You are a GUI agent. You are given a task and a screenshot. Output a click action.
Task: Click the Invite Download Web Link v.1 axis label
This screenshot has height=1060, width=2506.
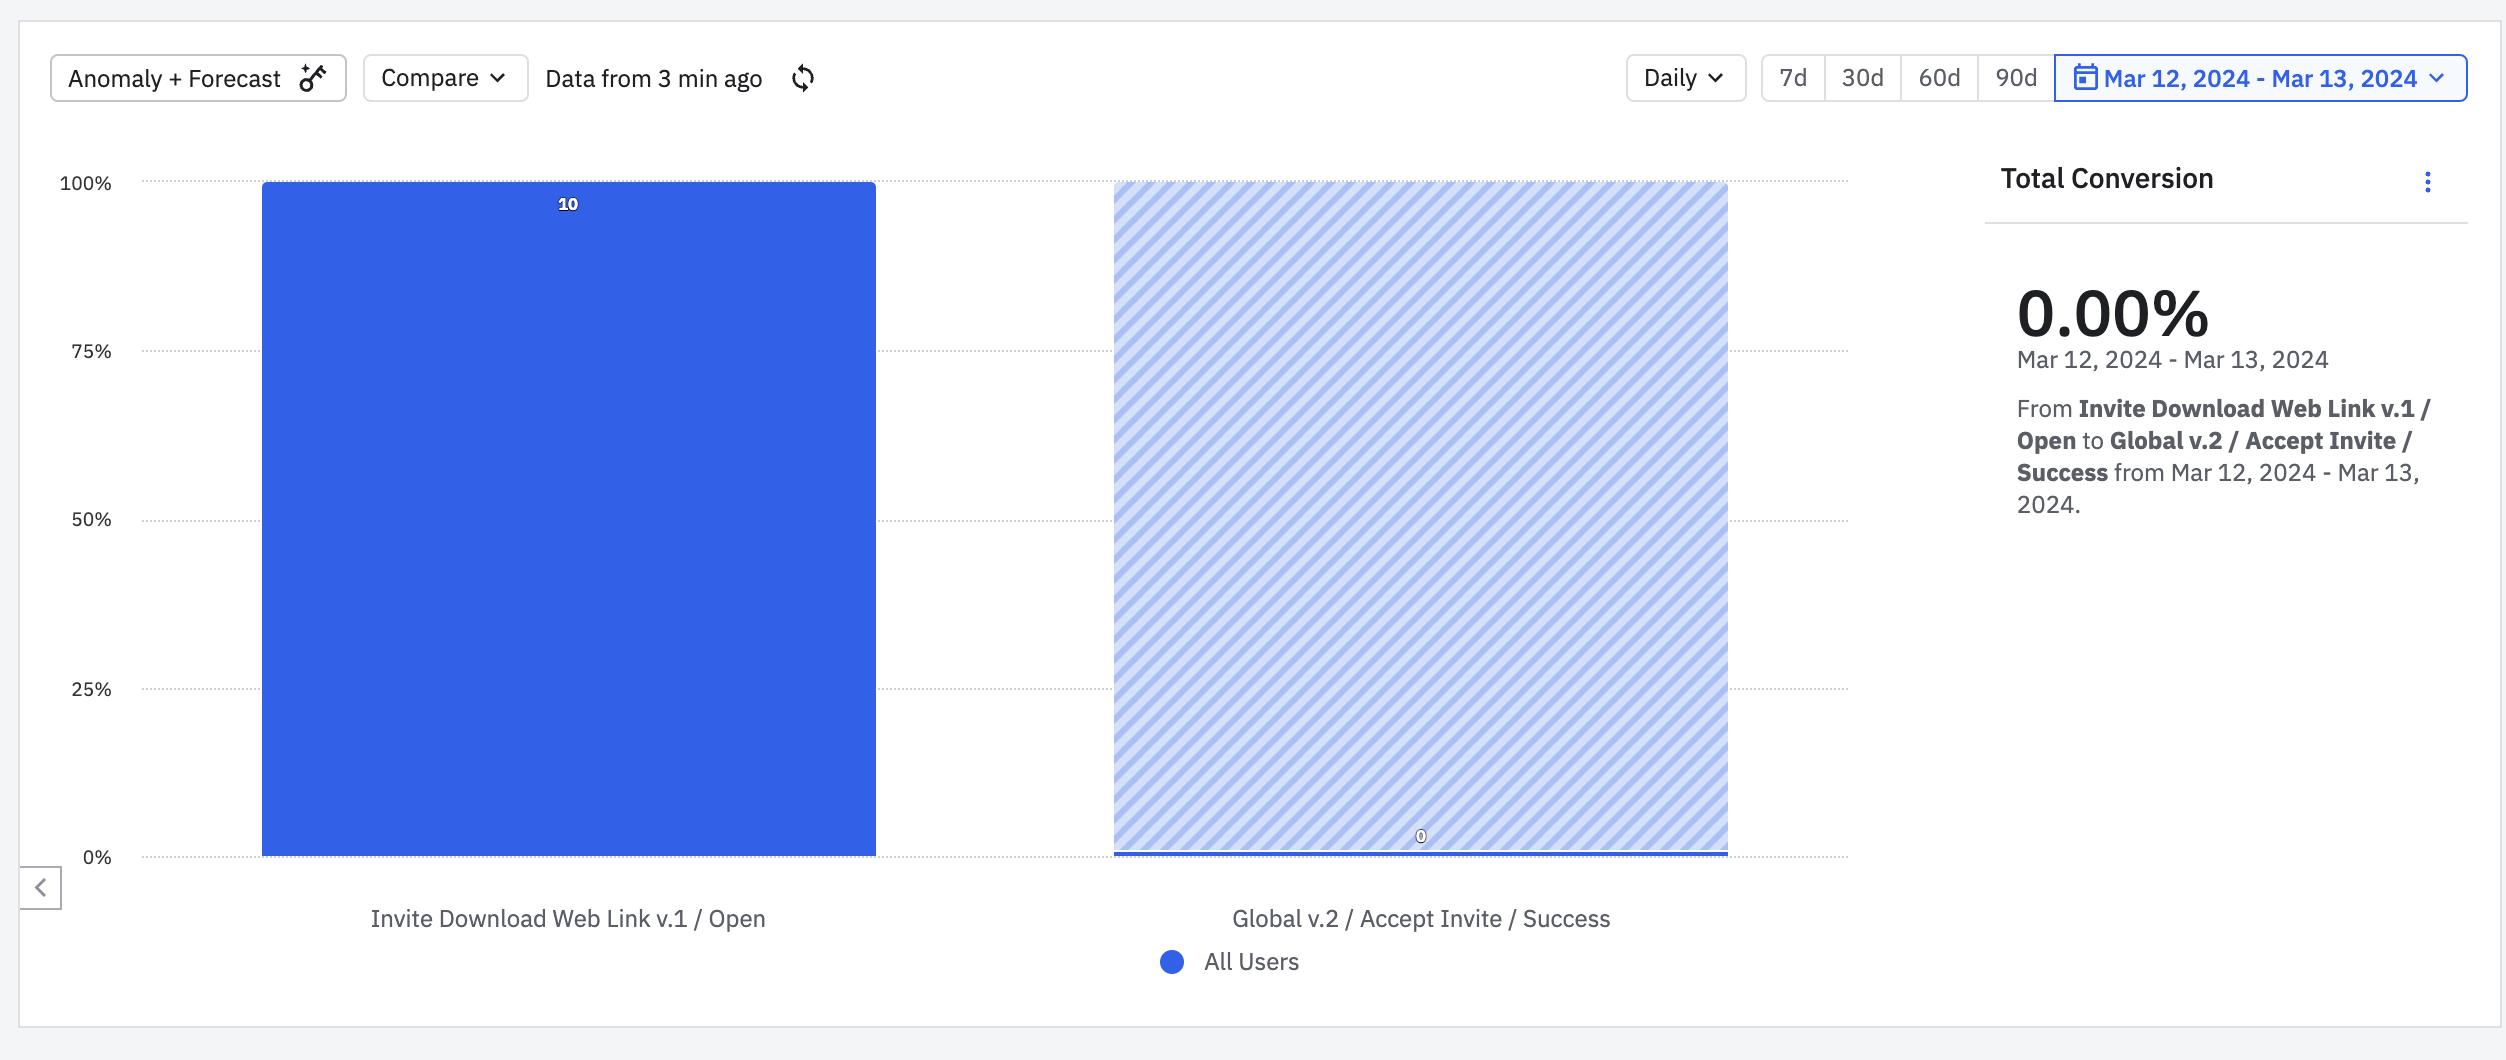[568, 919]
